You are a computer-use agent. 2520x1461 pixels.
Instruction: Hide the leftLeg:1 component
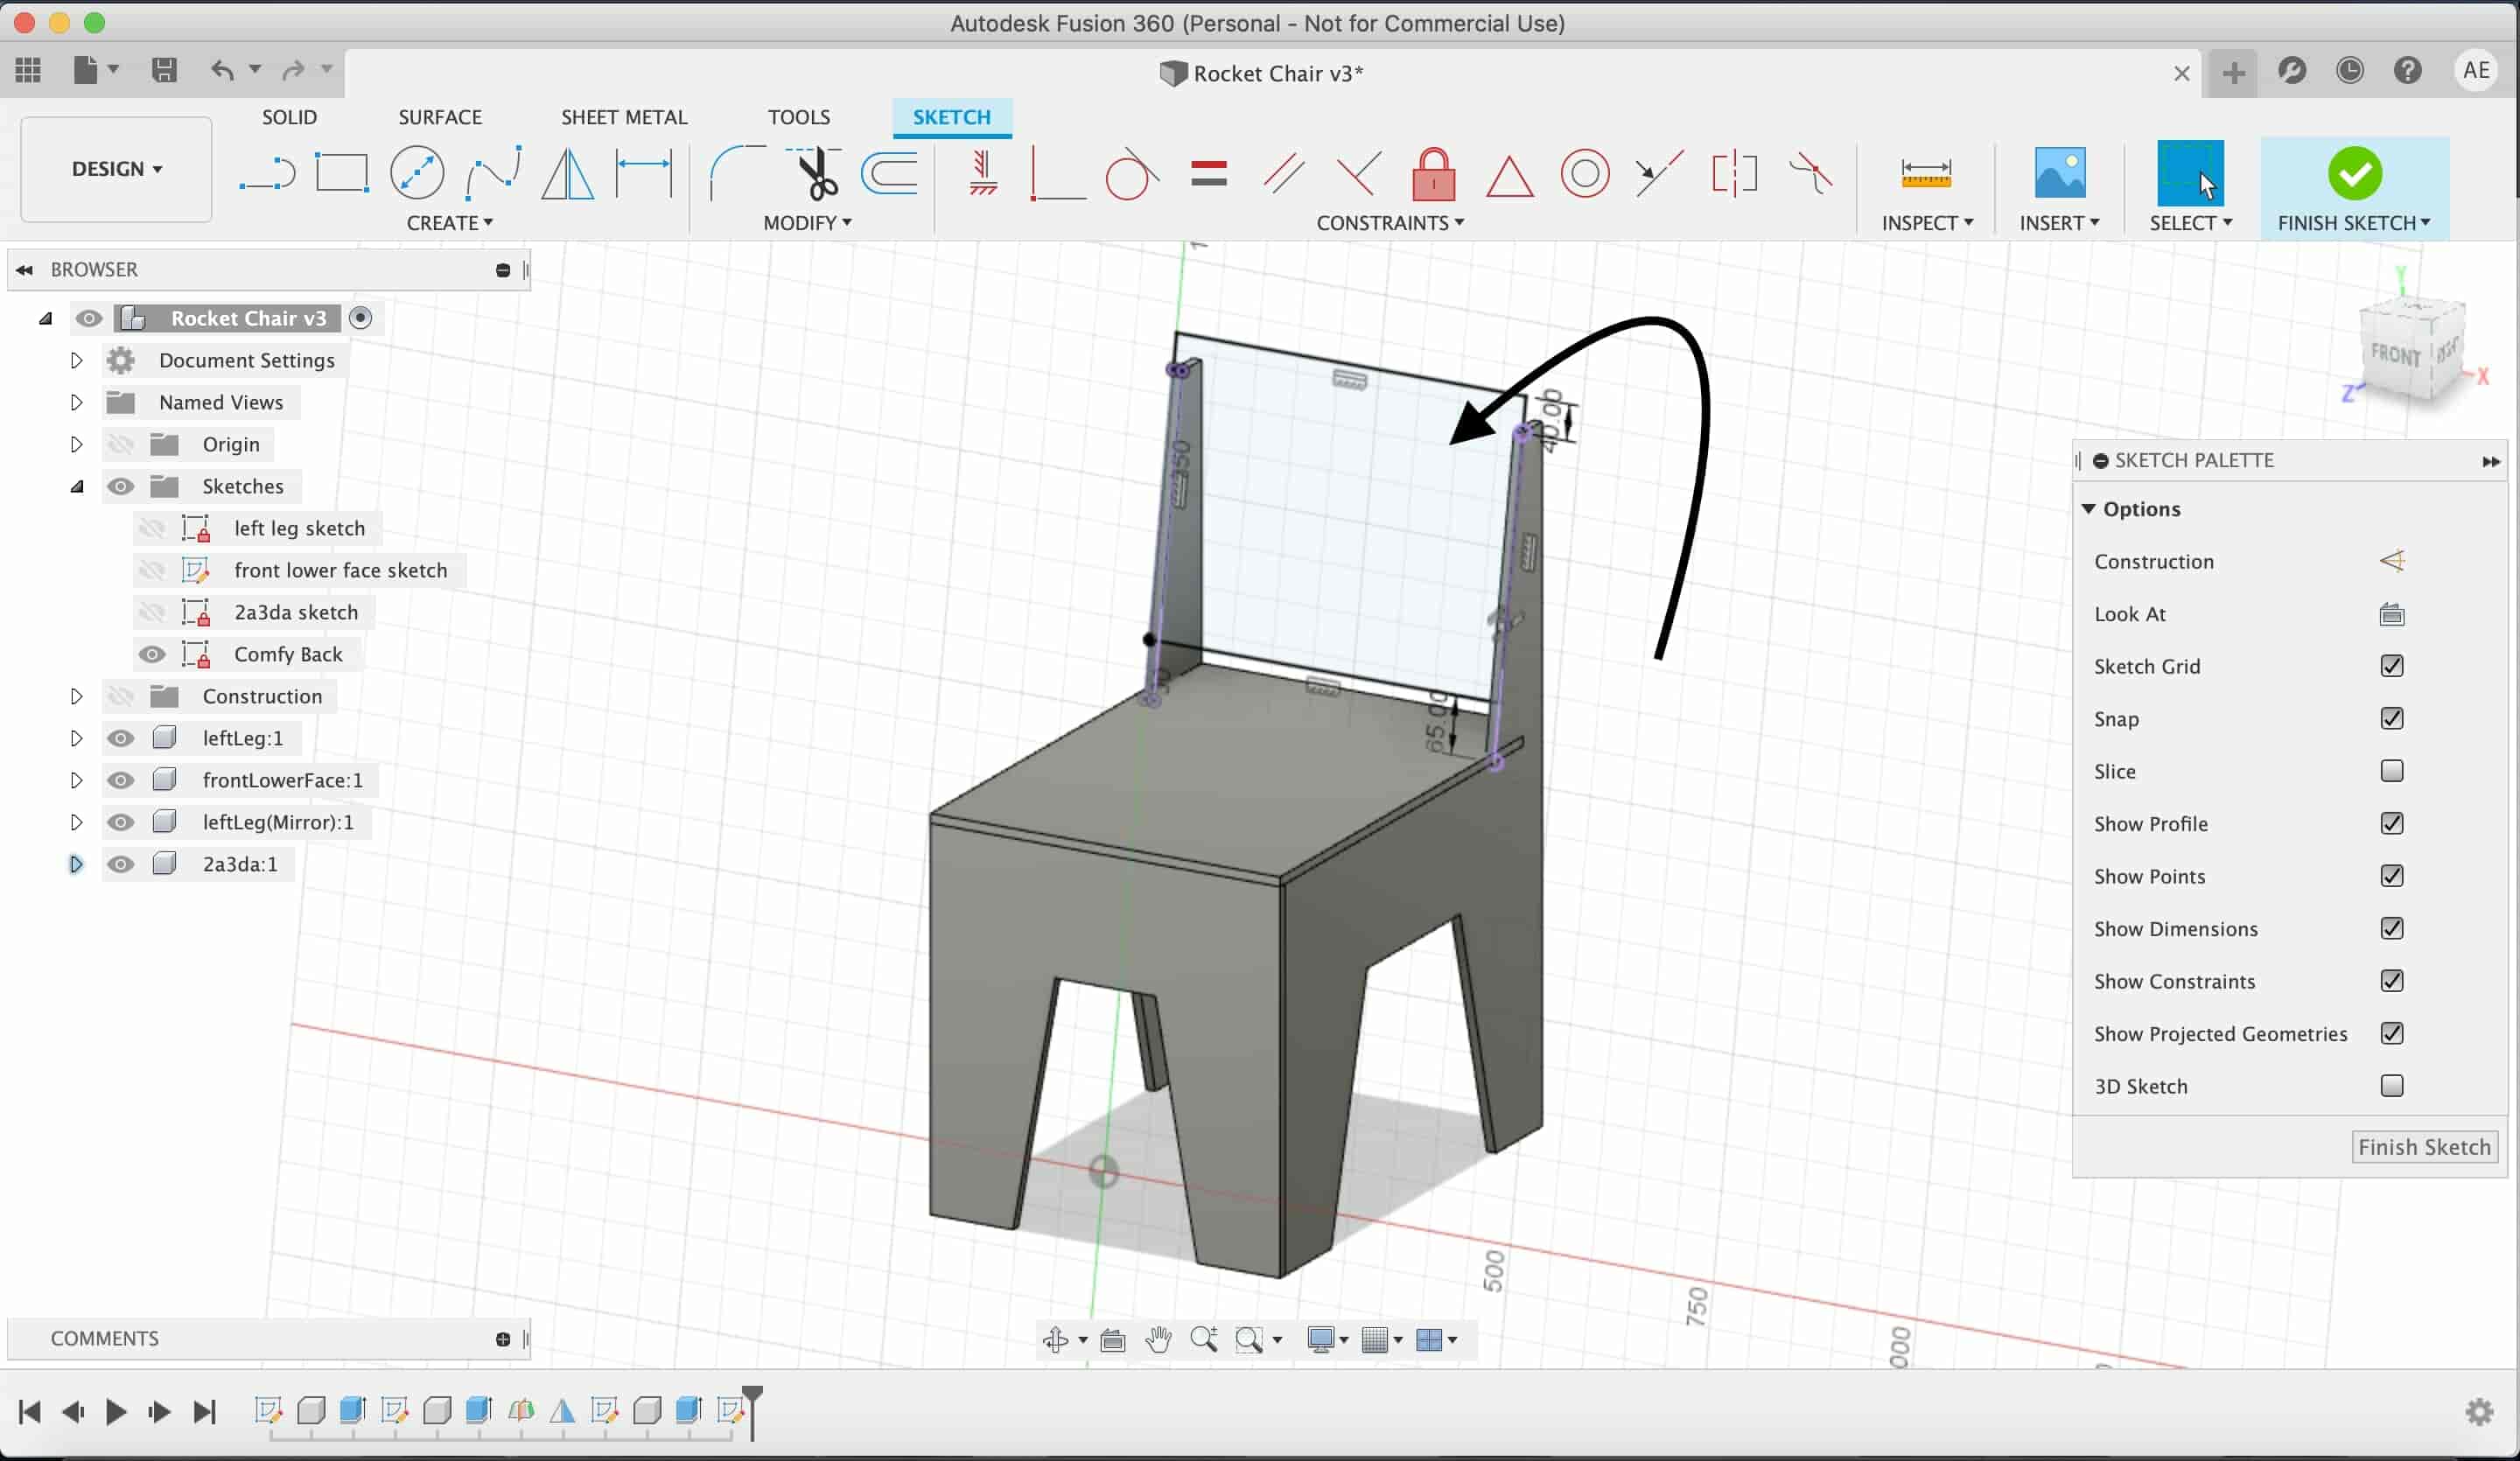[120, 738]
